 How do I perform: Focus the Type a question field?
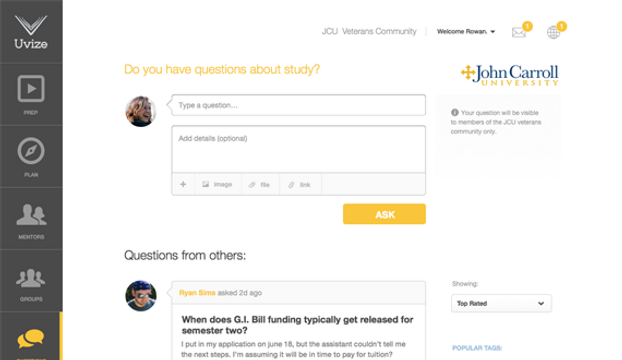[x=299, y=105]
